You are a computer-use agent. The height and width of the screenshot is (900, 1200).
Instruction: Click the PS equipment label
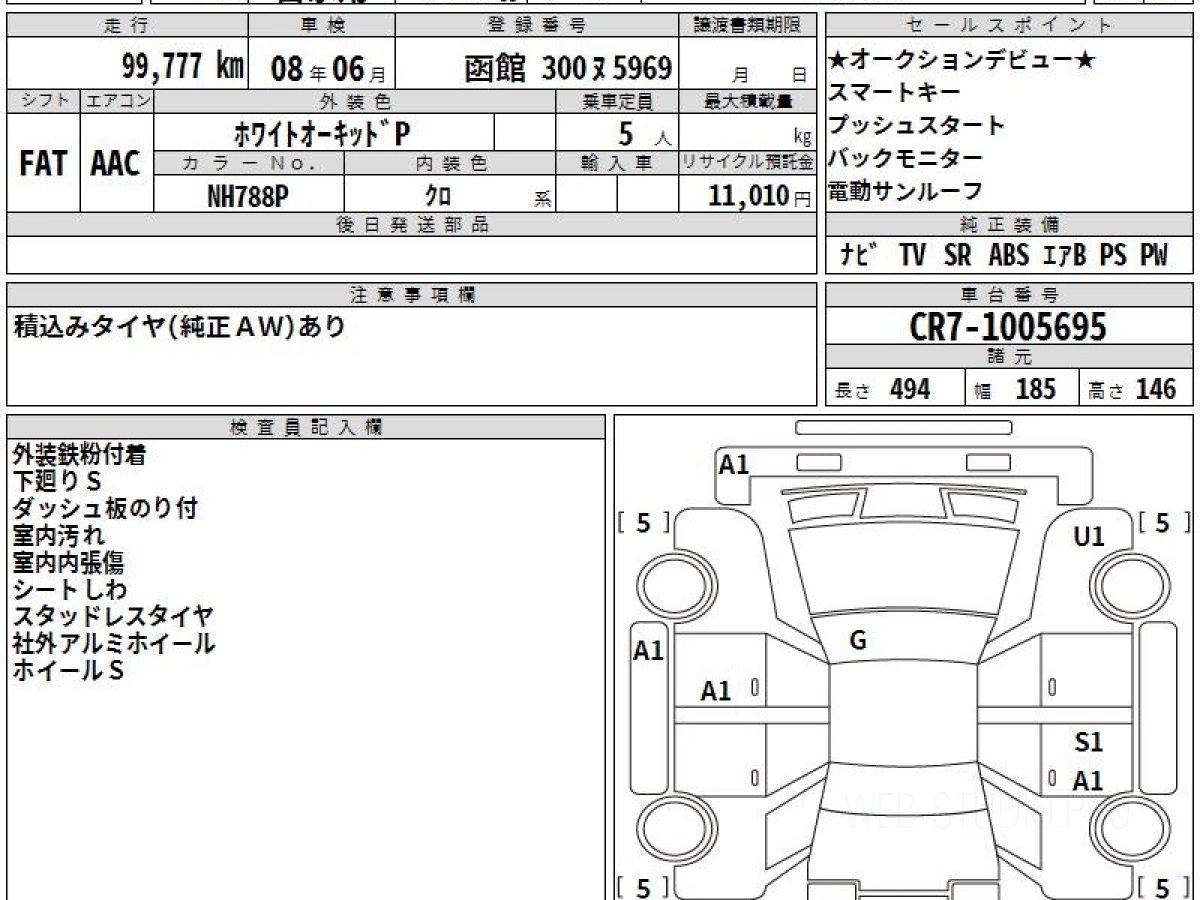[1113, 255]
